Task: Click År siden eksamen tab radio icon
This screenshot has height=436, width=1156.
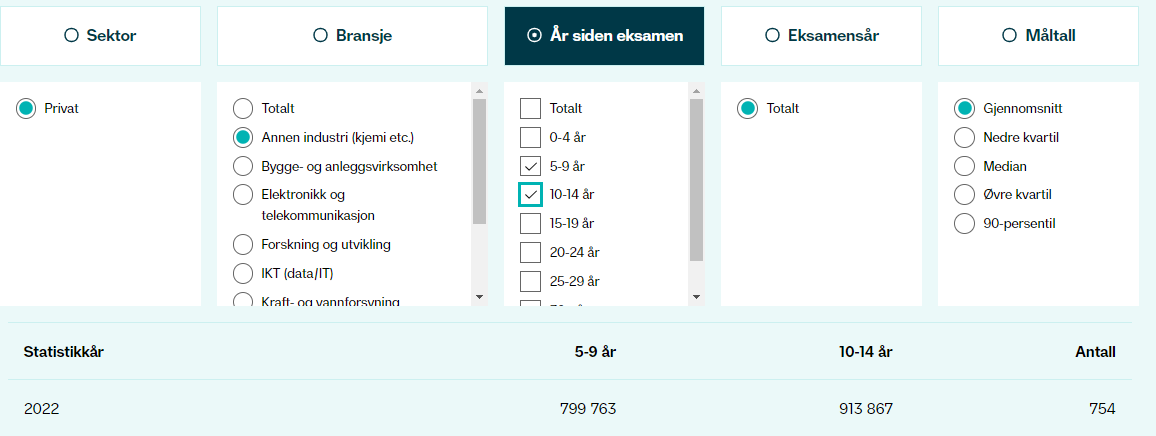Action: [x=535, y=35]
